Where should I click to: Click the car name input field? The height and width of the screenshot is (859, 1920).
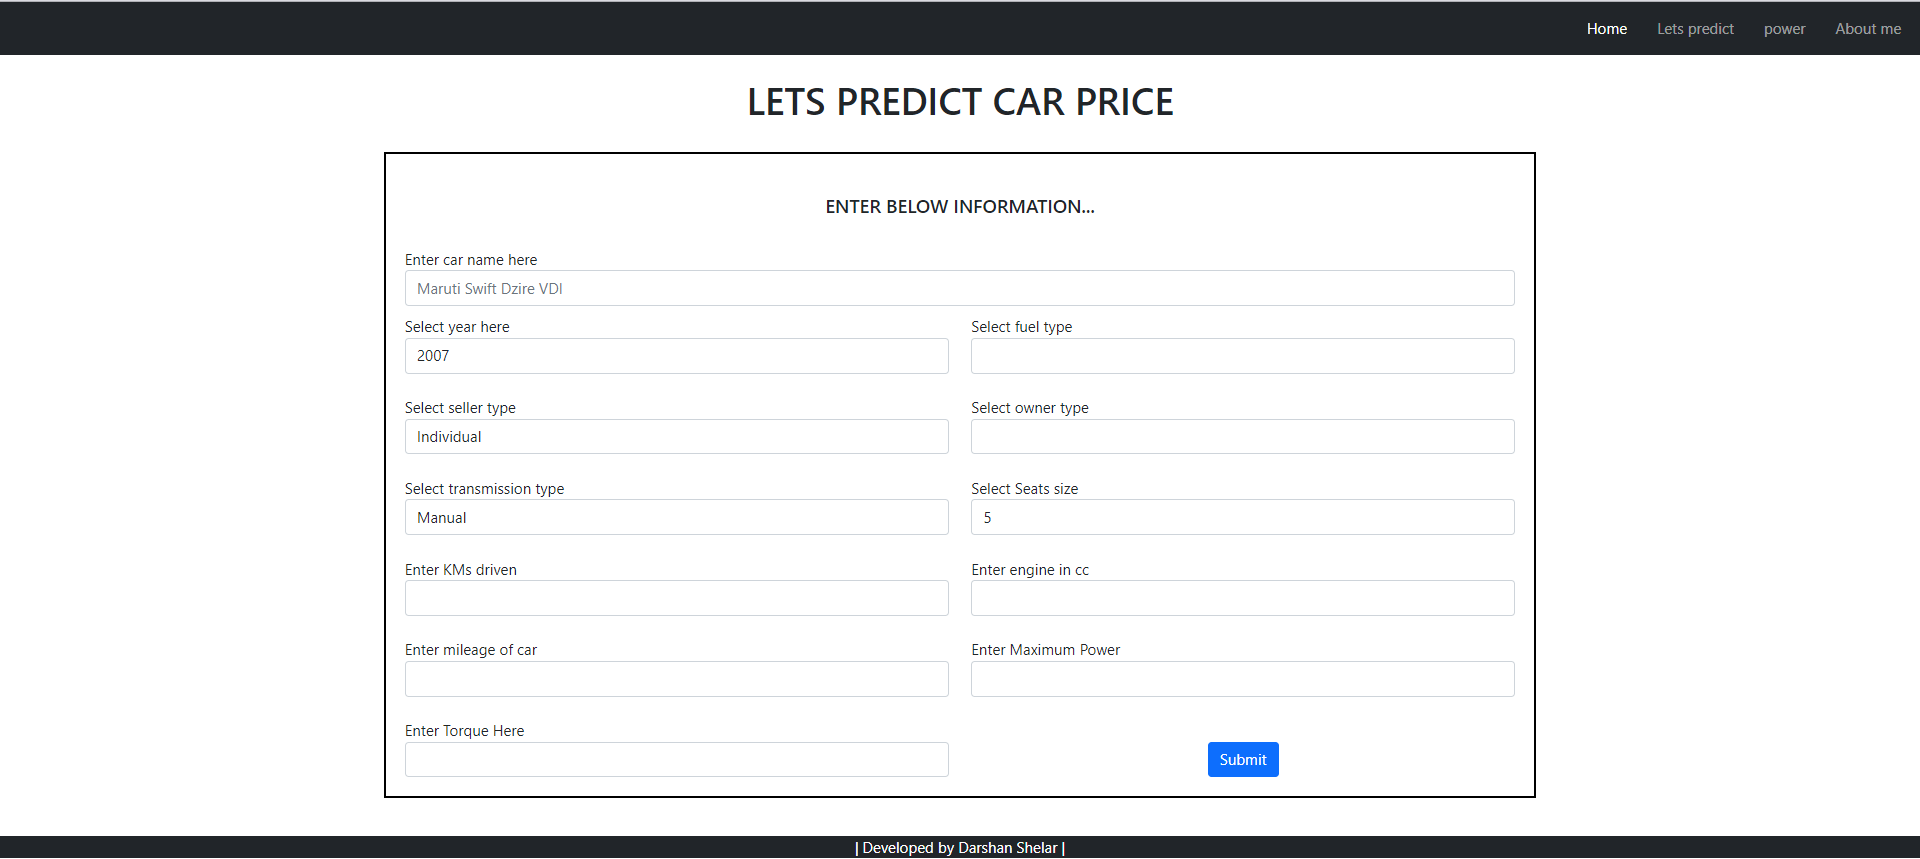point(959,288)
